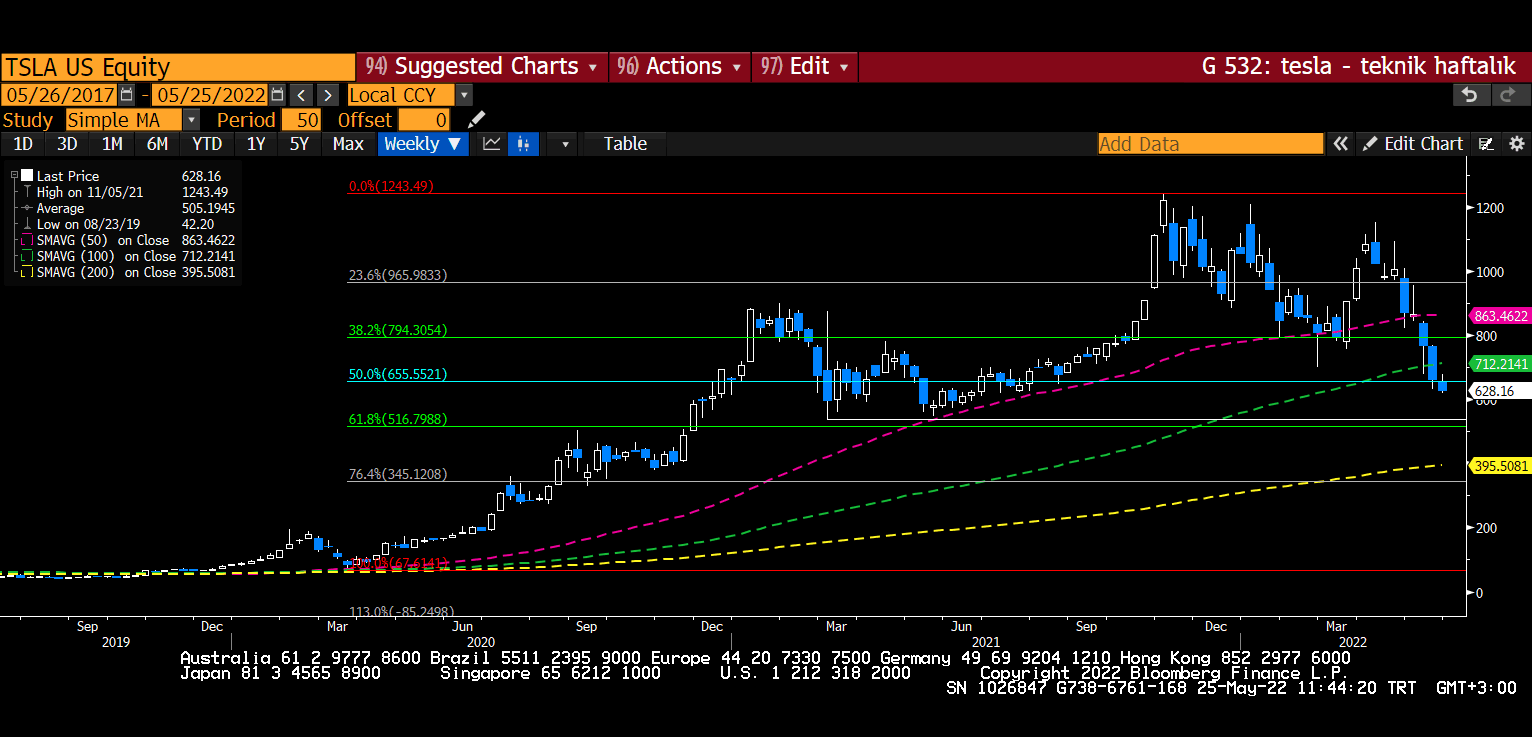Click the undo arrow icon
This screenshot has width=1532, height=737.
1470,94
